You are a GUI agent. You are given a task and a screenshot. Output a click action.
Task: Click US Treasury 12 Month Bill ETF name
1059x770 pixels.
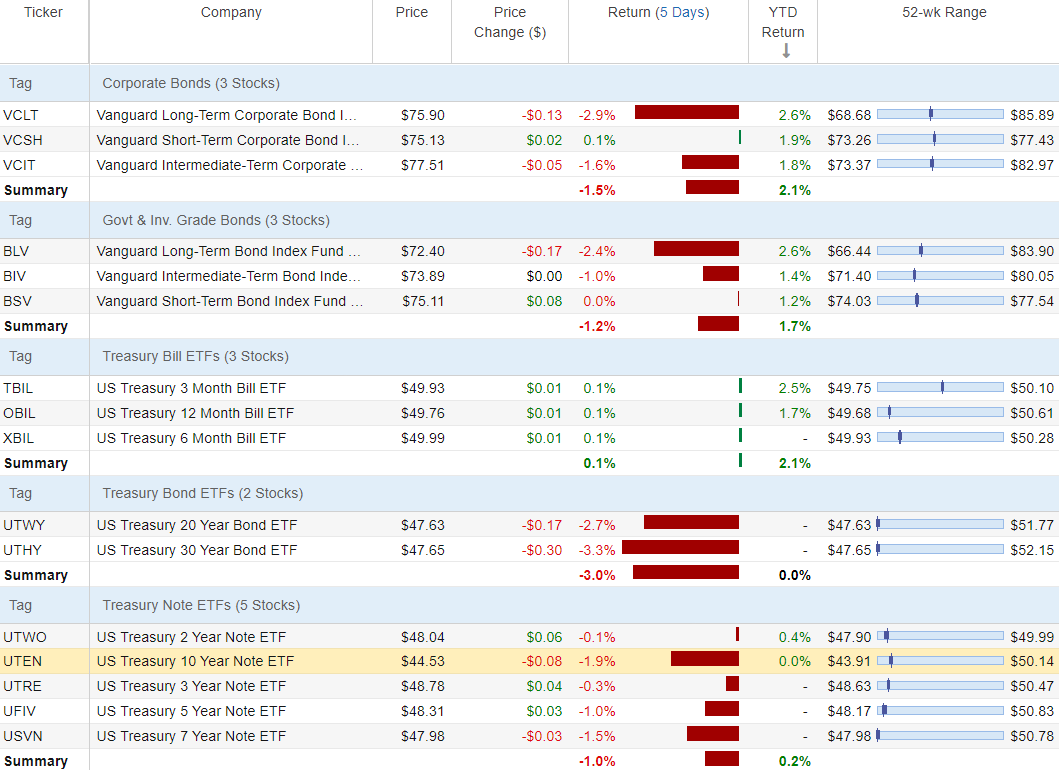195,413
